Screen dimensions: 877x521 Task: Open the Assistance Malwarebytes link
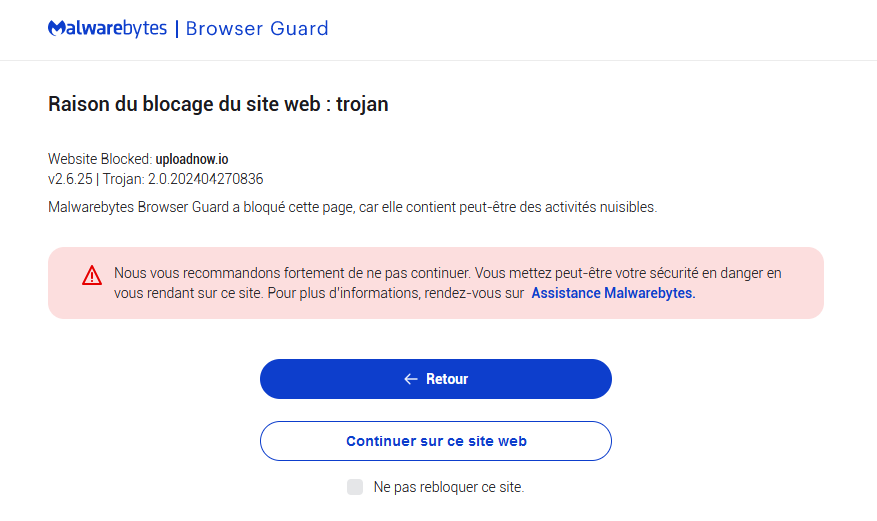point(612,294)
